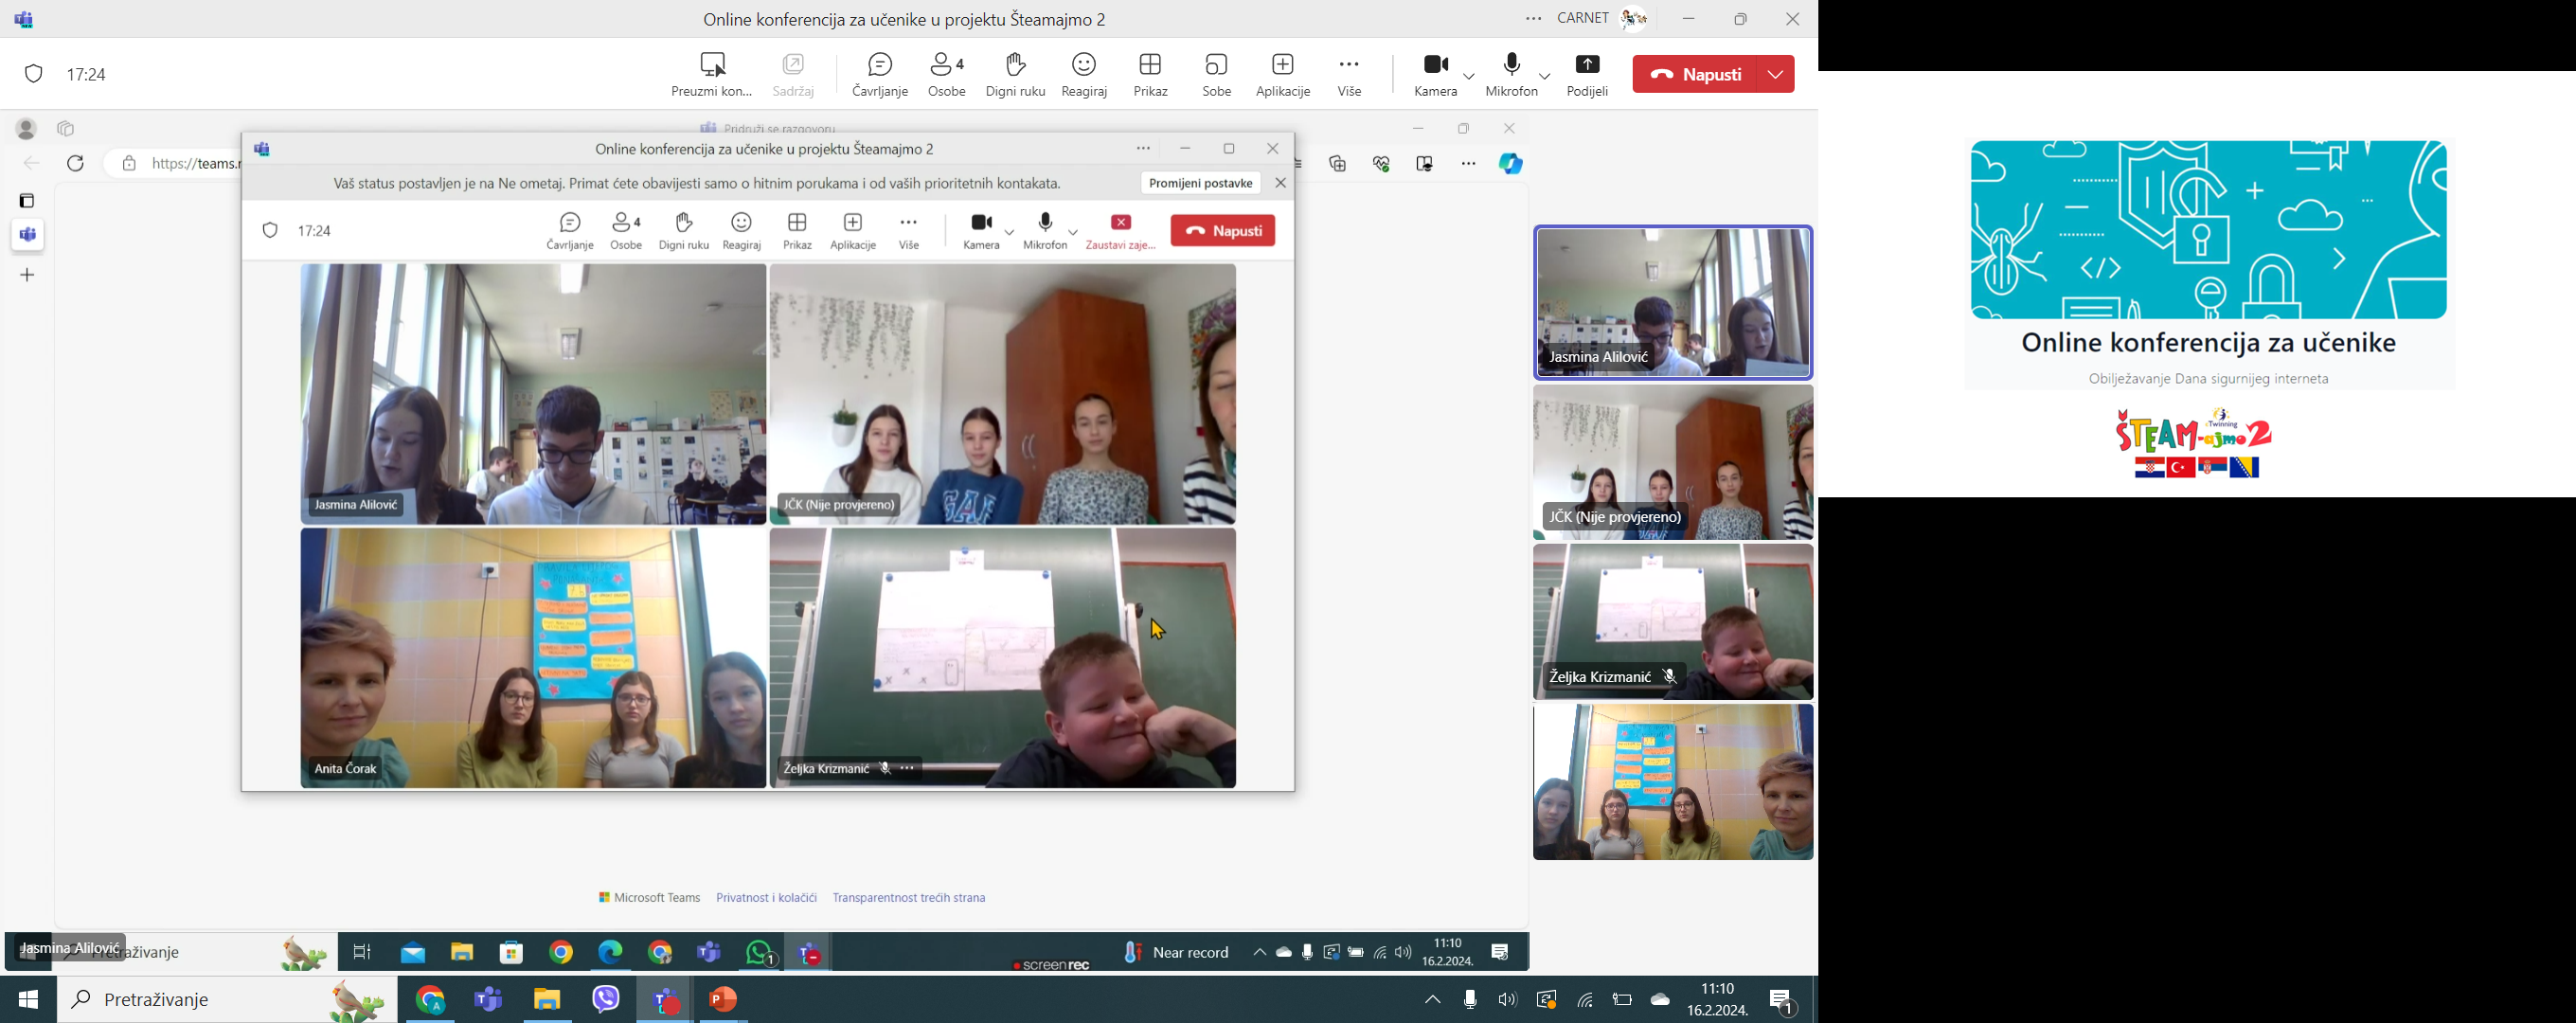Expand Mikrofon arrow in shared screen's Teams window
This screenshot has width=2576, height=1023.
coord(1074,232)
